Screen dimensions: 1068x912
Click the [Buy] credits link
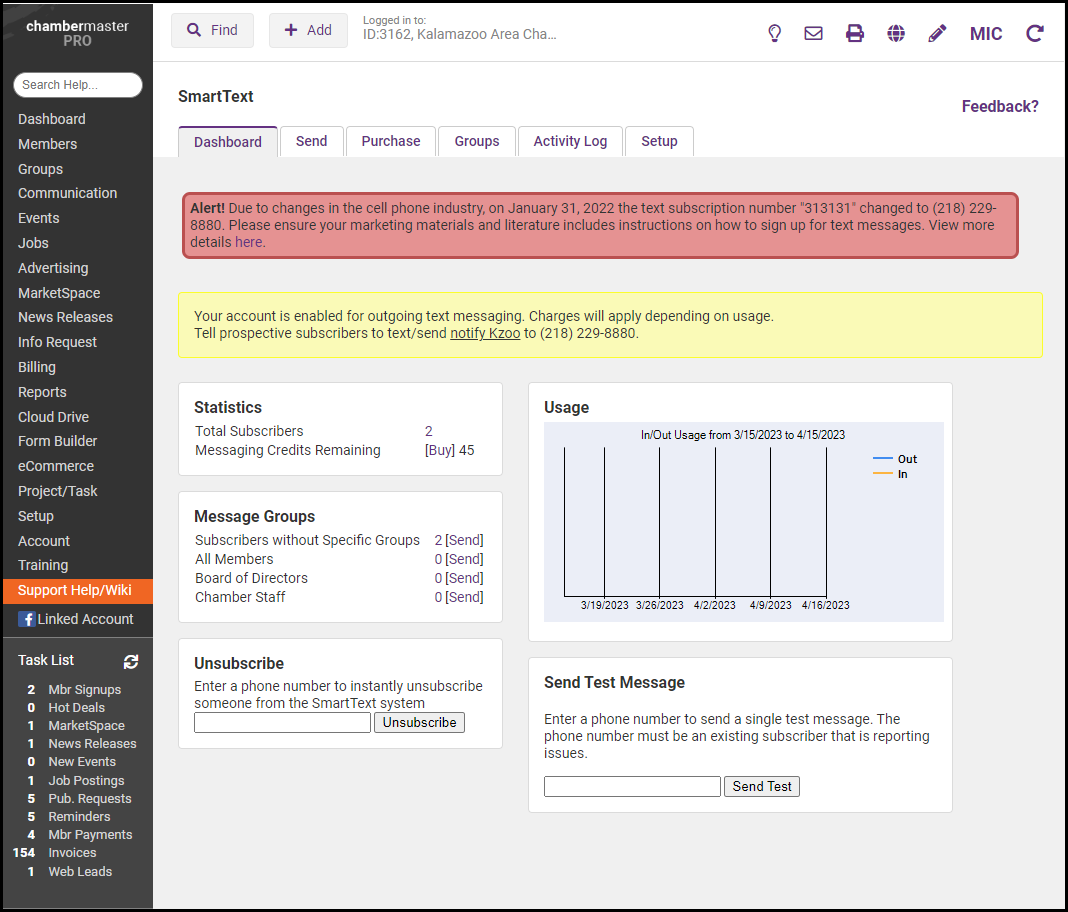(440, 450)
